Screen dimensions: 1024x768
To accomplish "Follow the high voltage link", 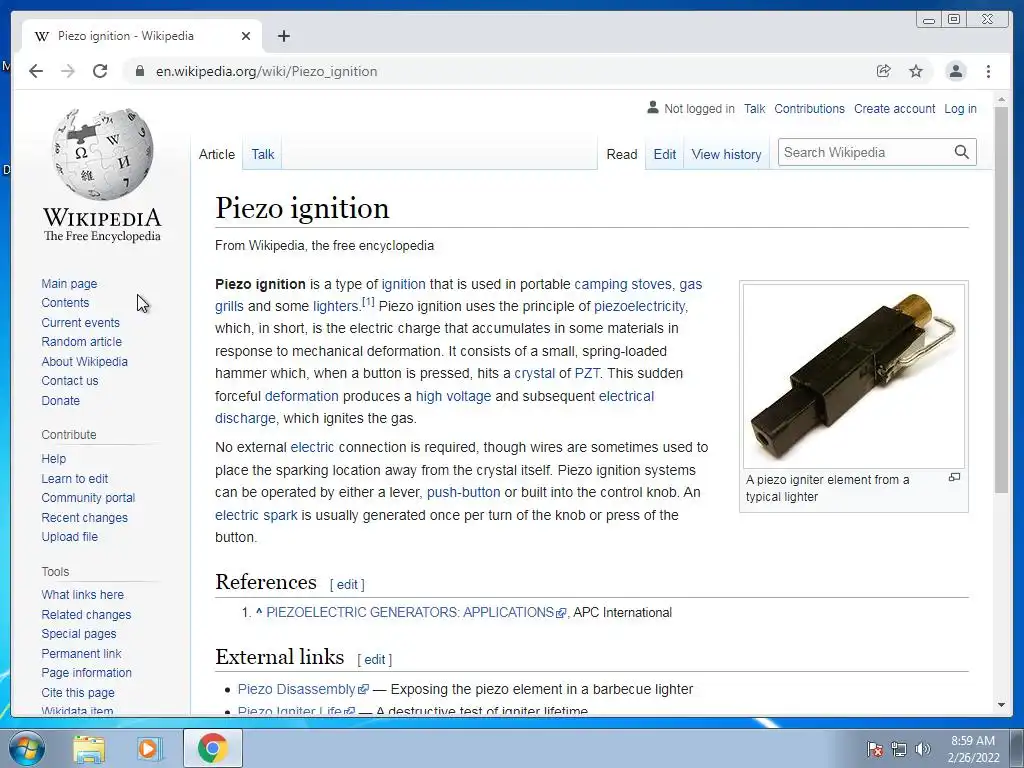I will (453, 396).
